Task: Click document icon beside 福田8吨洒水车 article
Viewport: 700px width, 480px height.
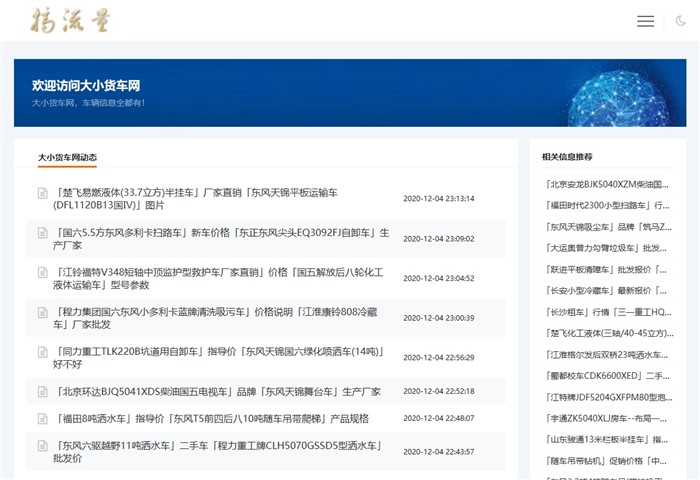Action: [x=42, y=418]
